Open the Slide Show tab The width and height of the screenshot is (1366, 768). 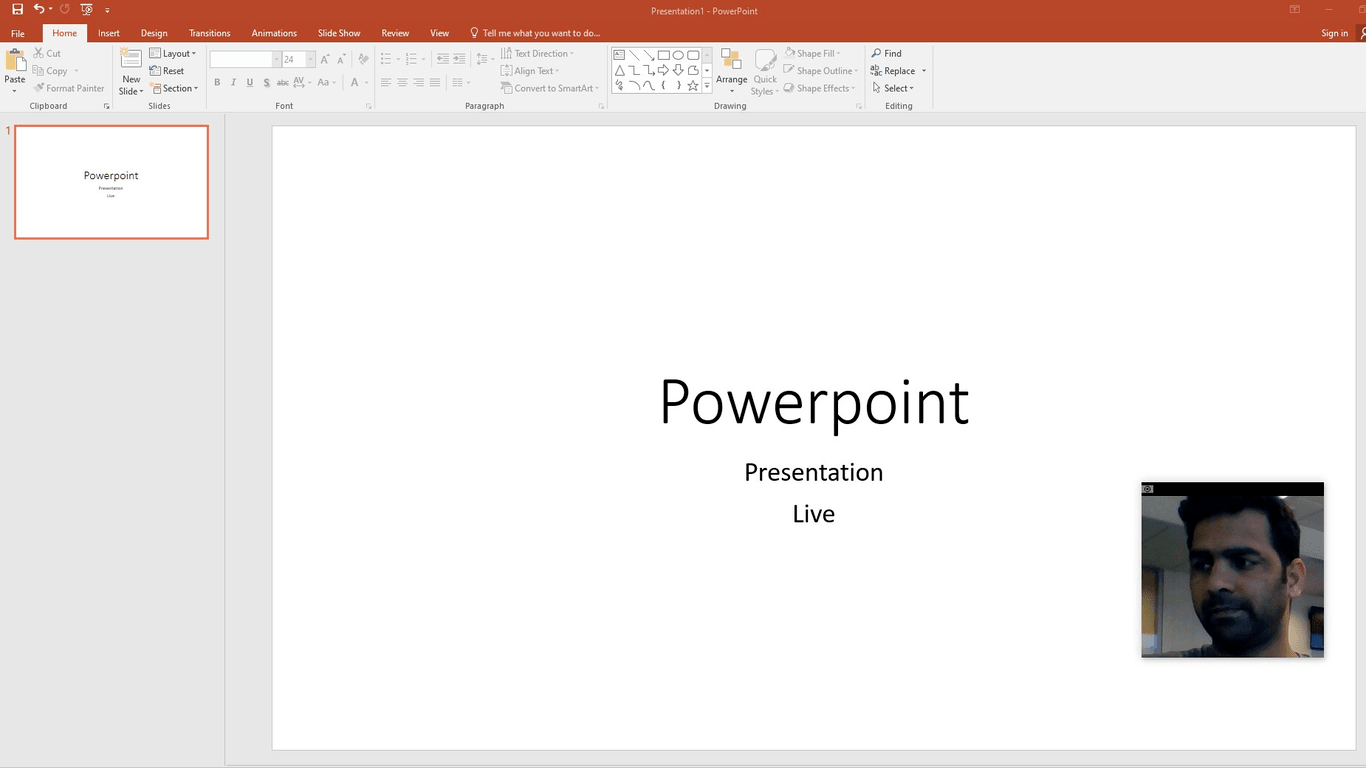click(339, 33)
